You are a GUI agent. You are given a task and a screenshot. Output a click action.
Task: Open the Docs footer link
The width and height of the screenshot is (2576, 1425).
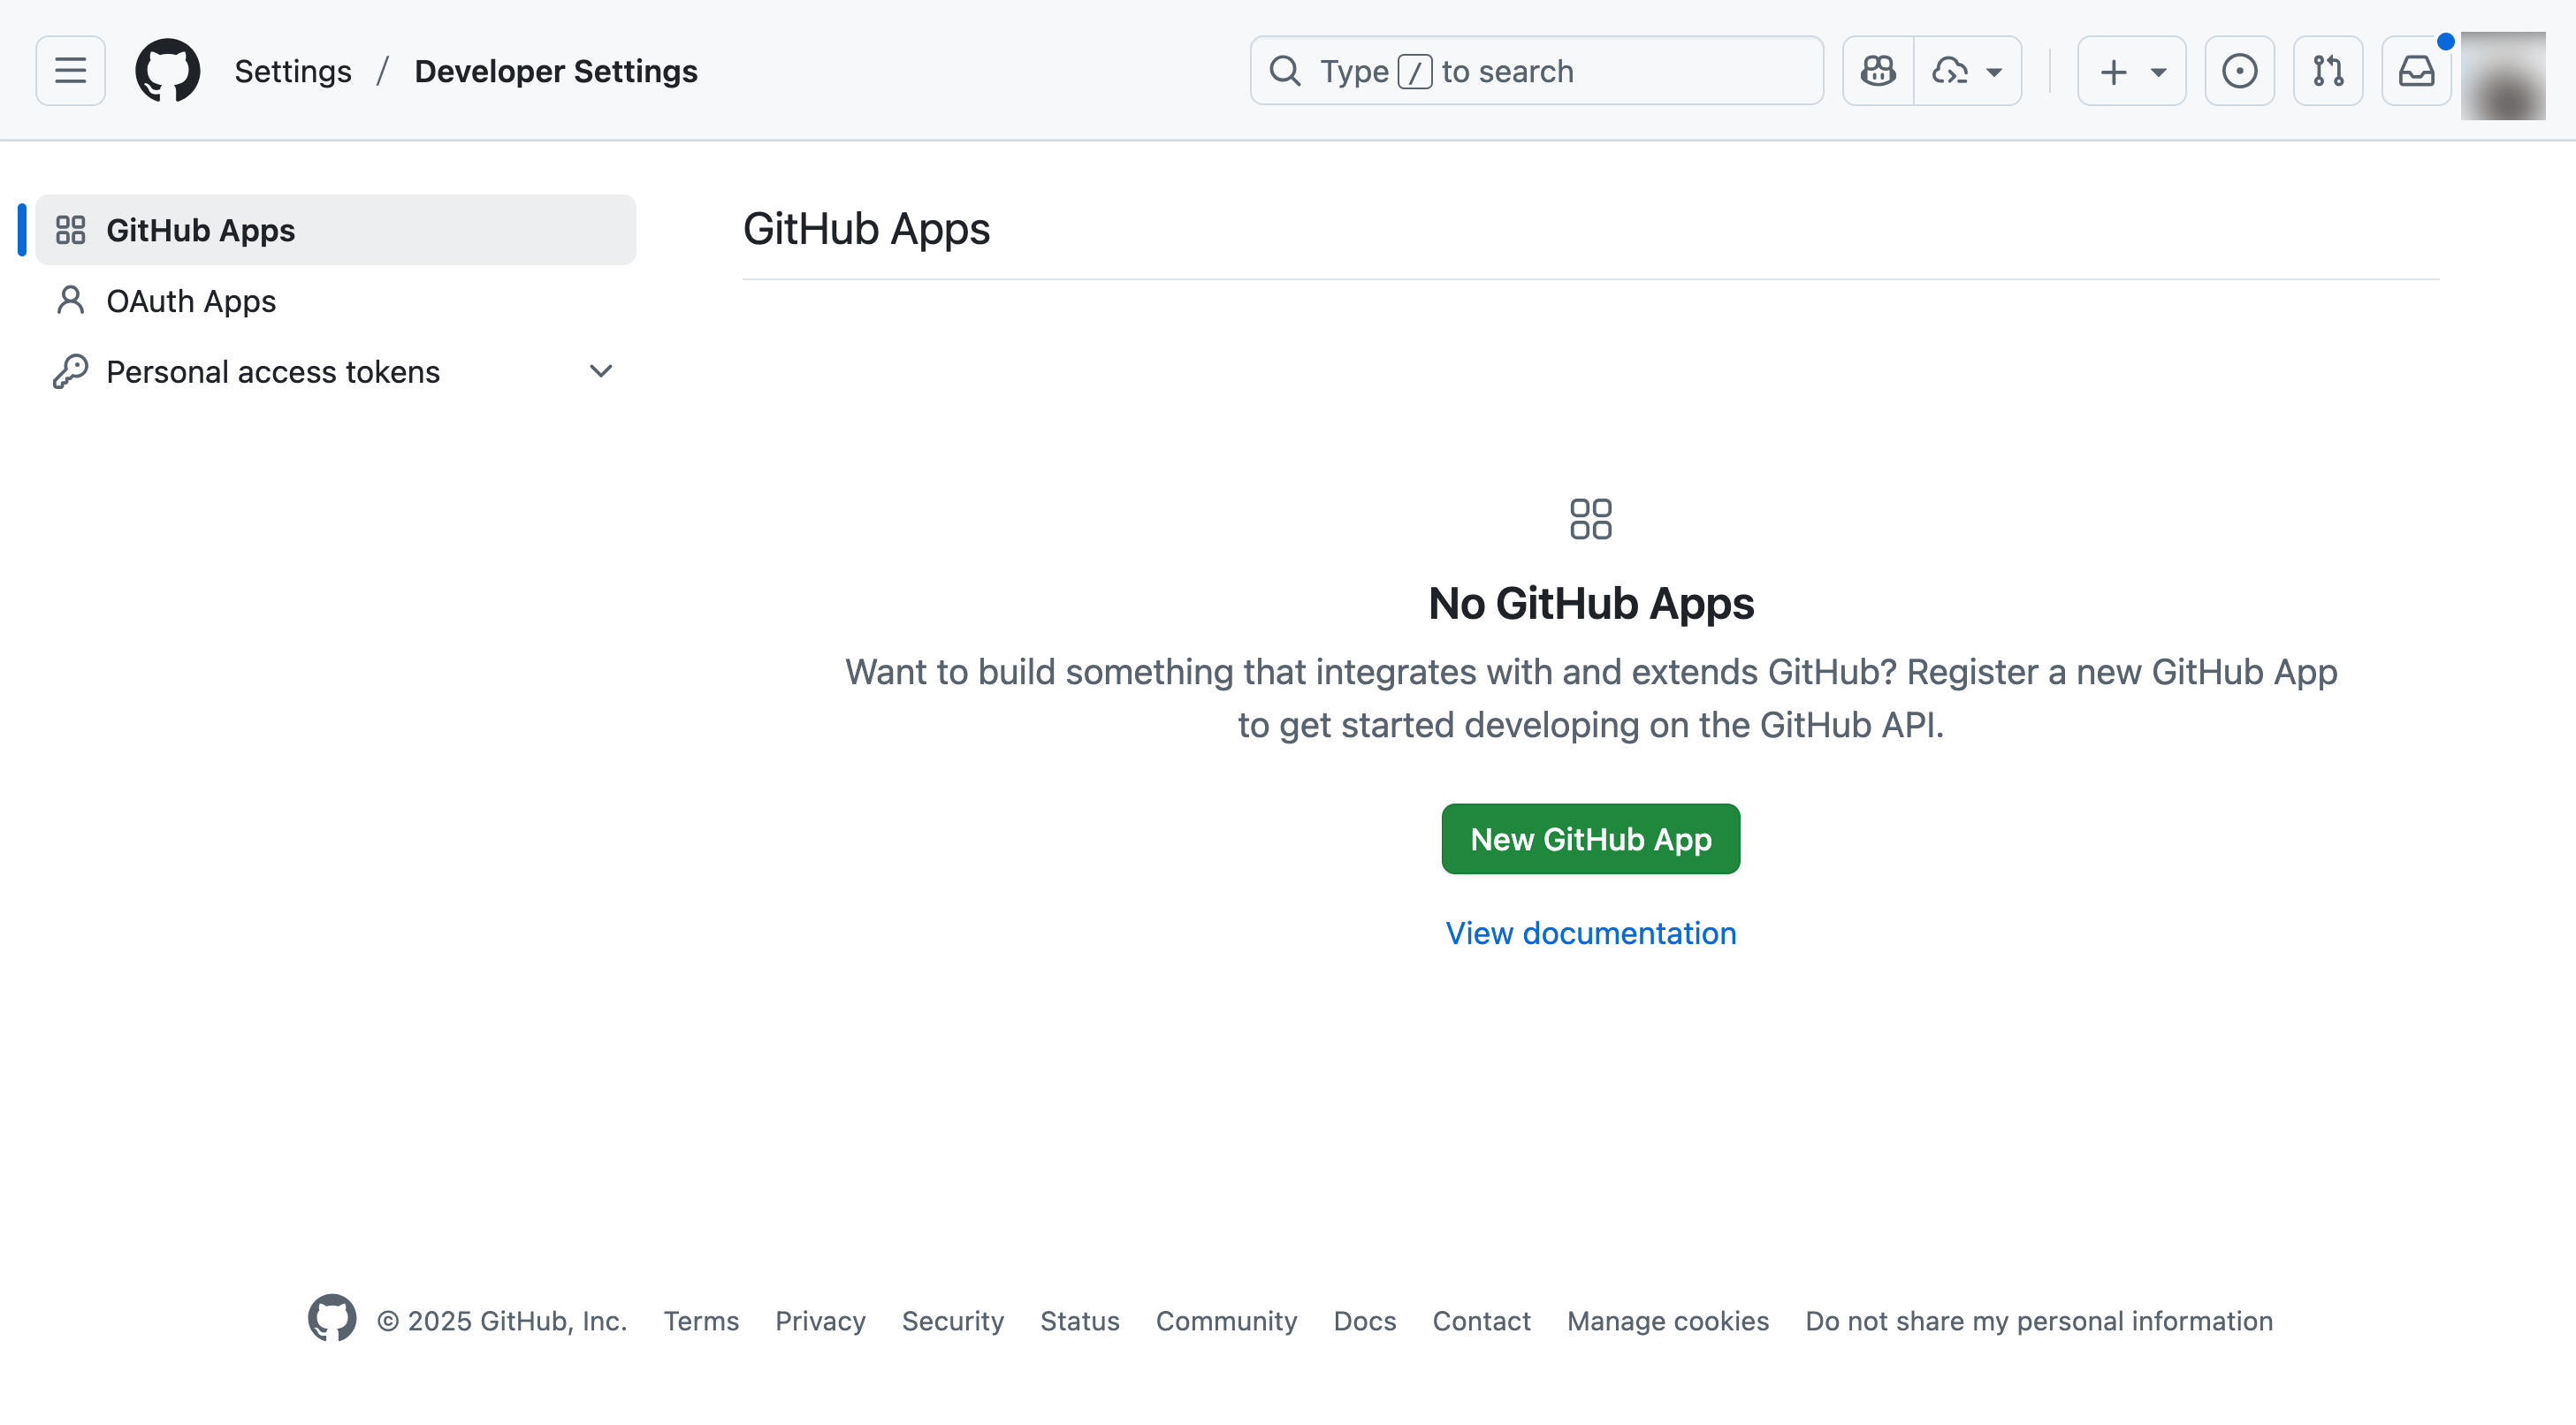coord(1364,1321)
